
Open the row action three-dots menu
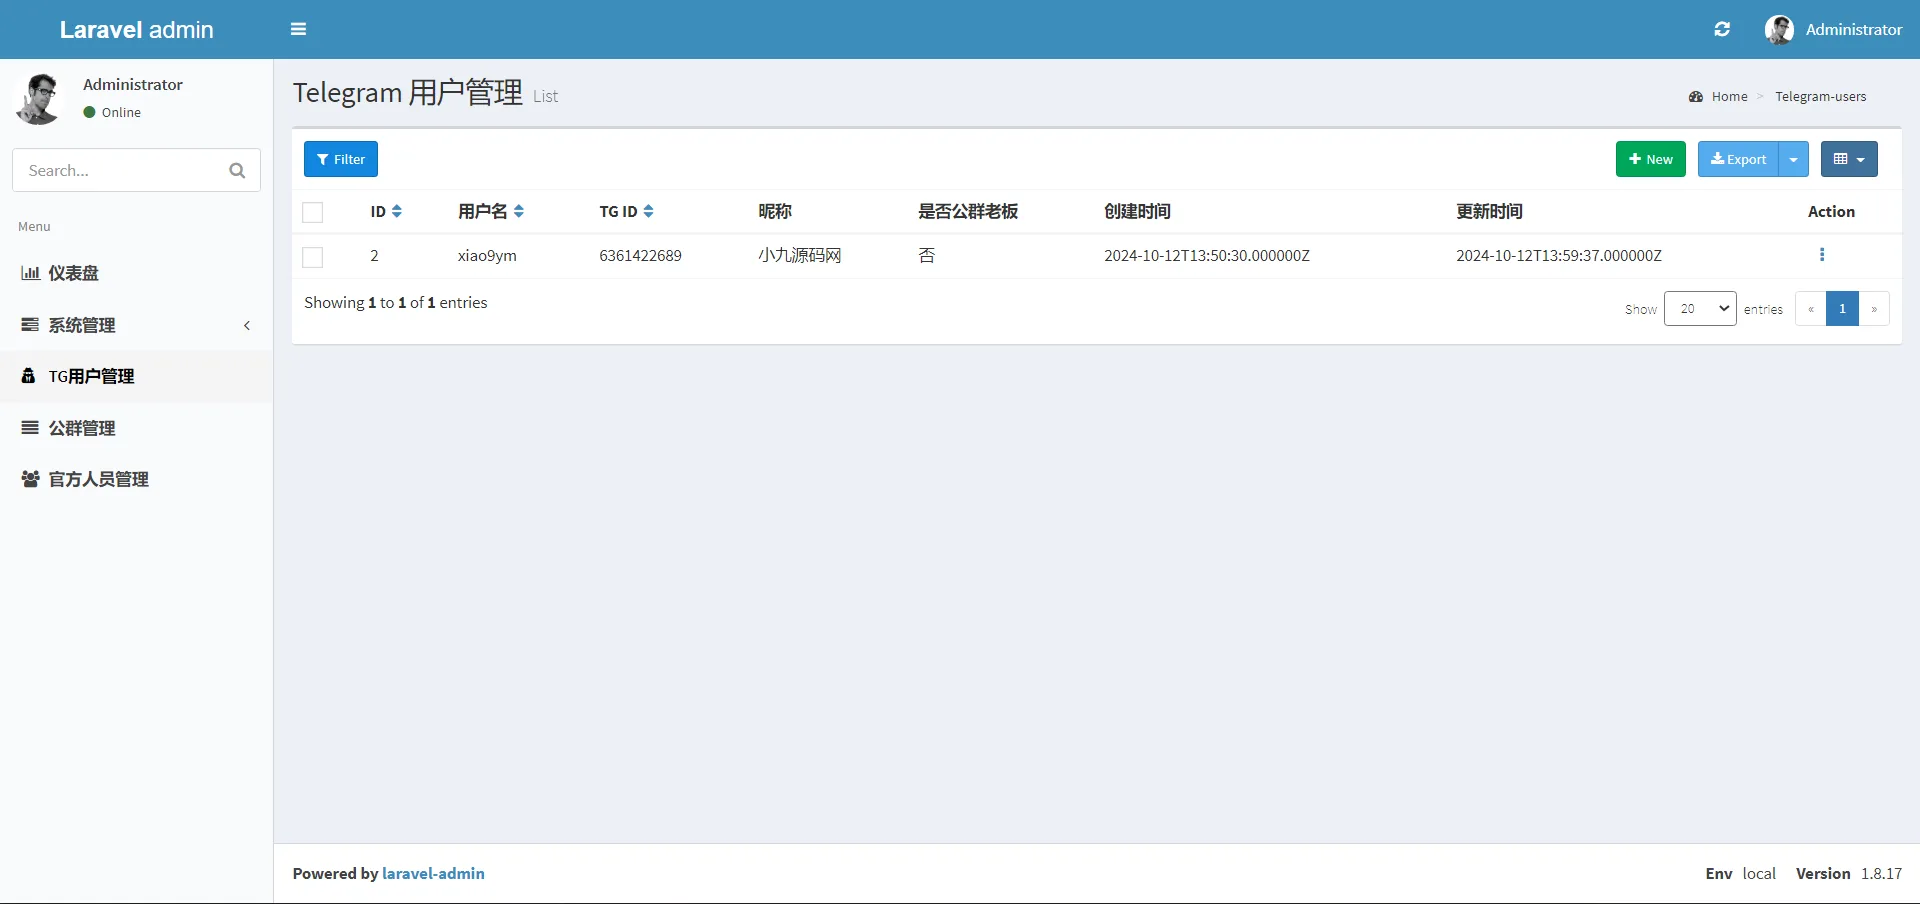(x=1822, y=255)
